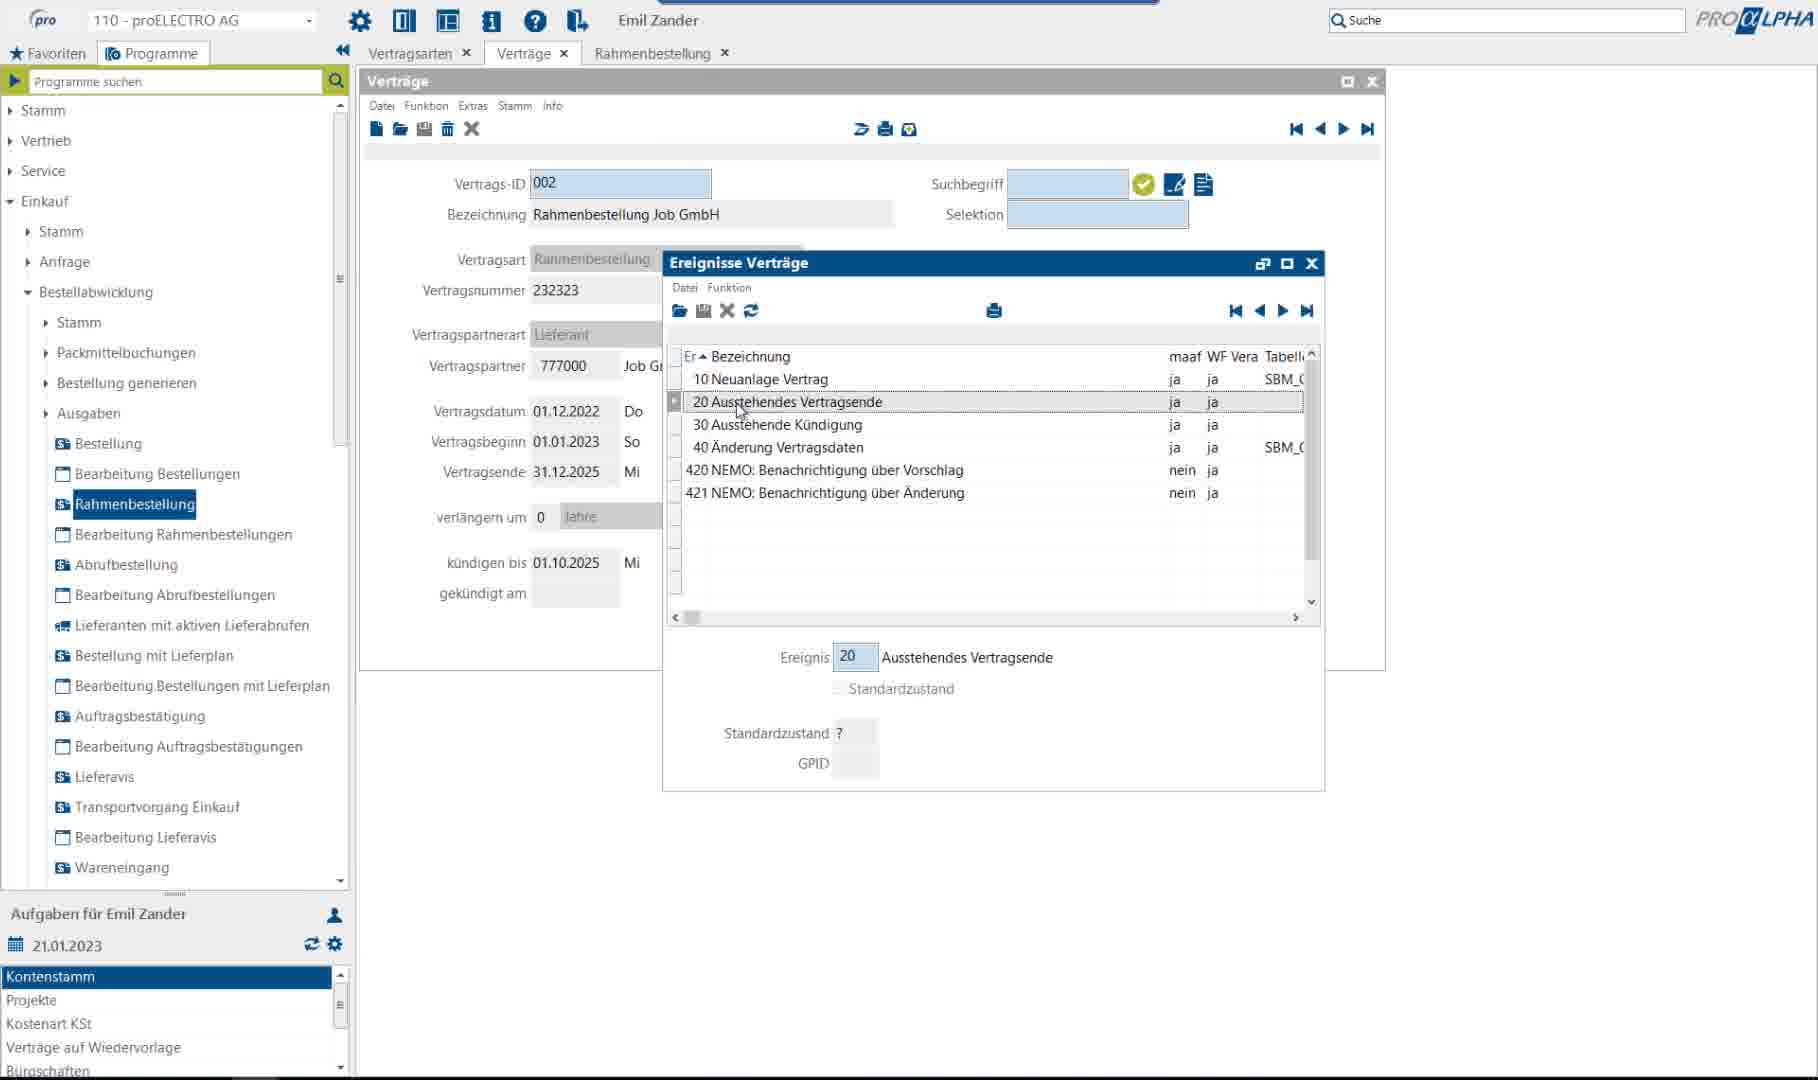Viewport: 1818px width, 1080px height.
Task: Click the program search magnifier button
Action: click(x=336, y=81)
